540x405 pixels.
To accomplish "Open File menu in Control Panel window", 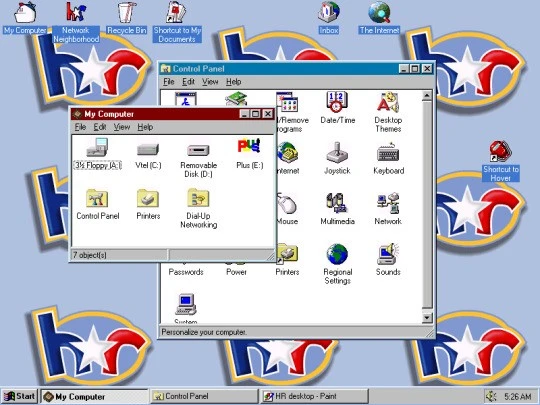I will (169, 82).
